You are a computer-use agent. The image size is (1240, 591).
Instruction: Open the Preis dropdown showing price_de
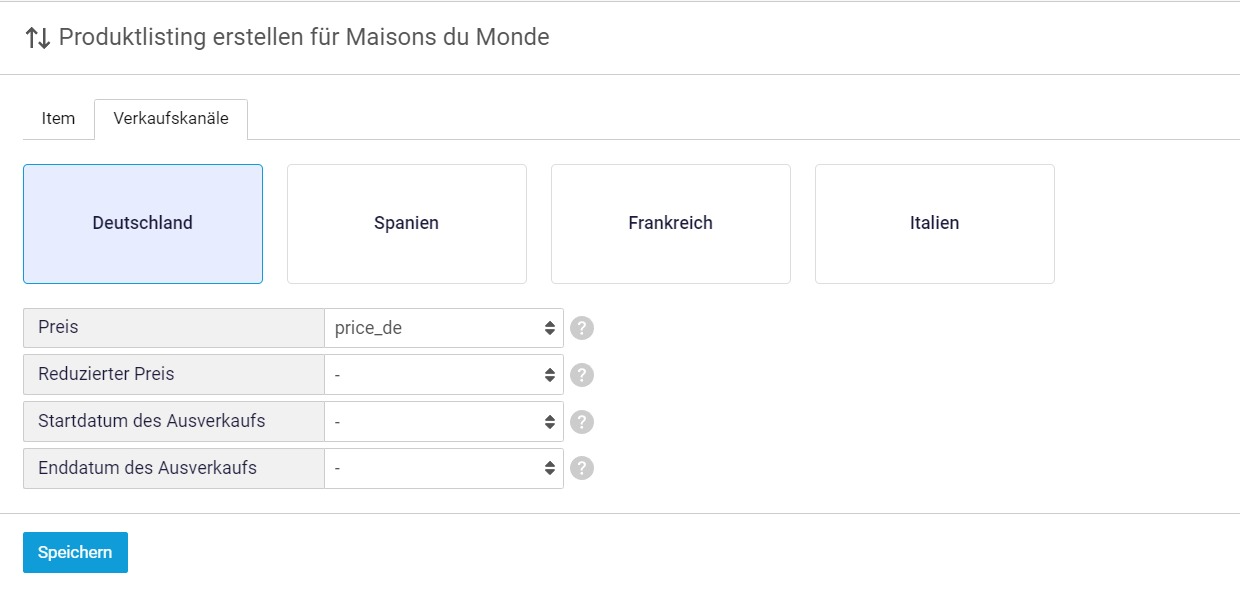point(444,328)
